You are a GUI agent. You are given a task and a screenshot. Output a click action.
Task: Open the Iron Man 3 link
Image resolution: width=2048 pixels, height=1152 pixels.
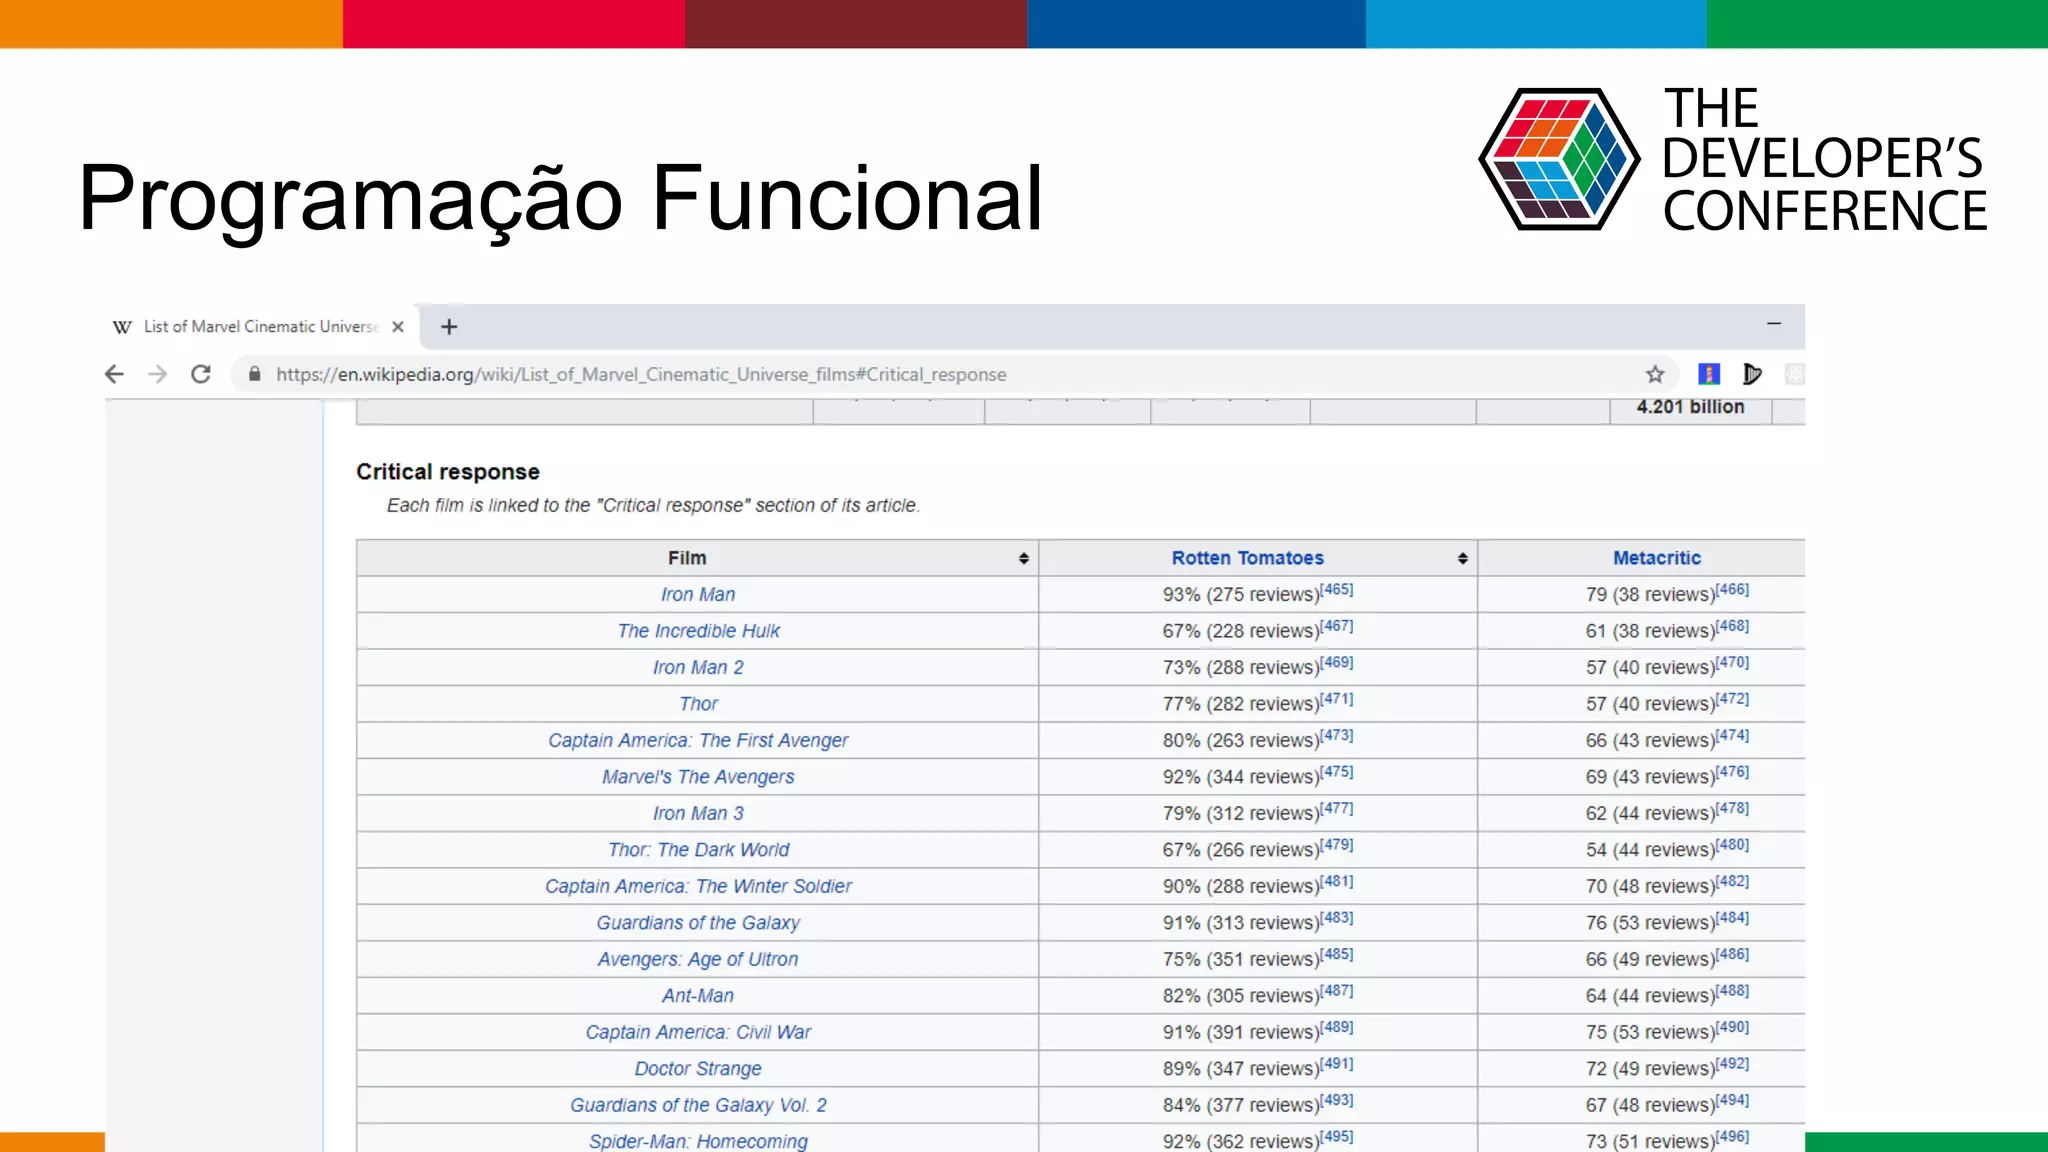coord(698,814)
